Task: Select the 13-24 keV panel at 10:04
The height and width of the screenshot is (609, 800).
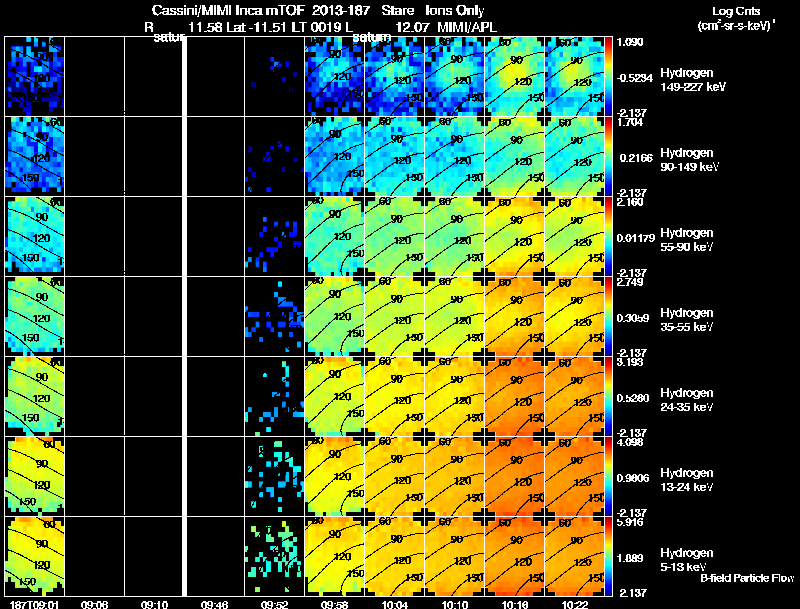Action: (x=394, y=476)
